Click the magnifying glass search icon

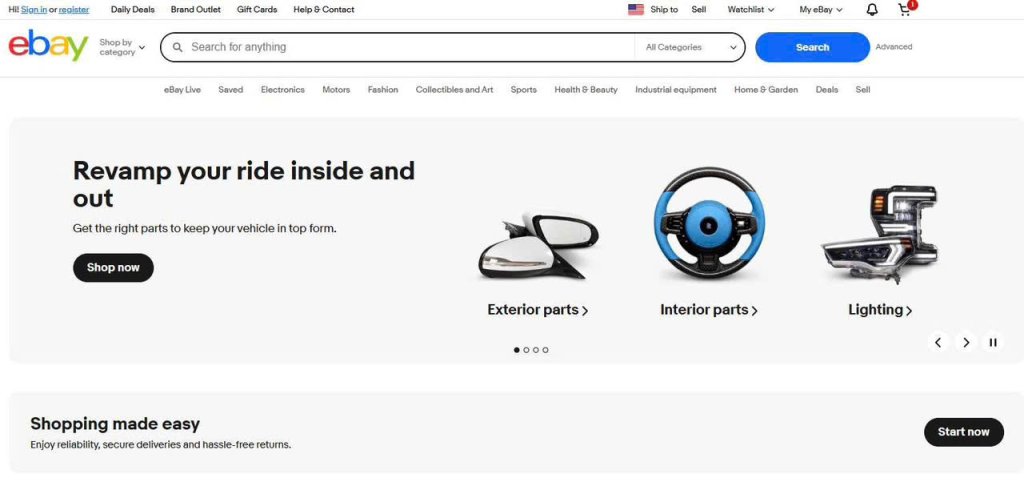click(178, 47)
